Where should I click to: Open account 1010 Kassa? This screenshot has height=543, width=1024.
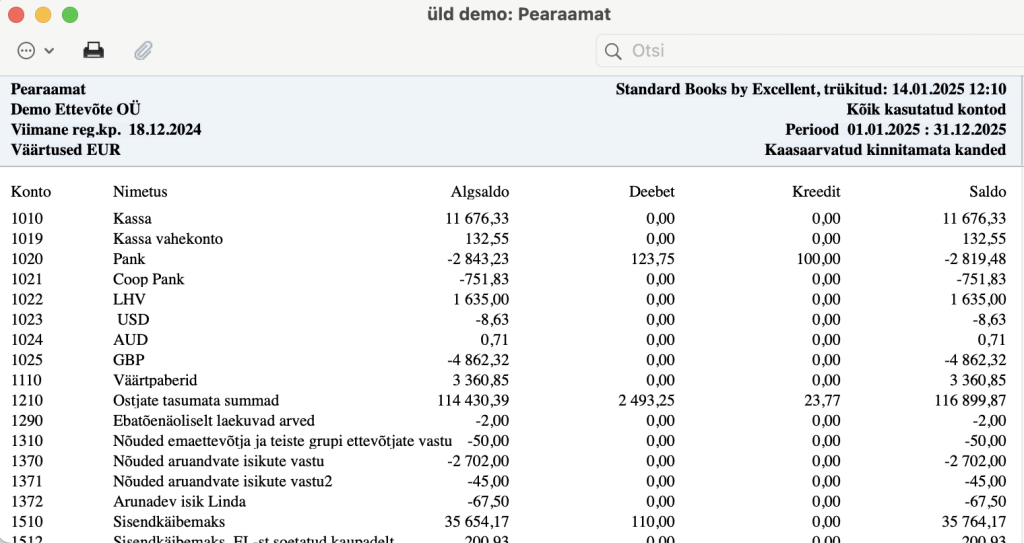tap(508, 218)
